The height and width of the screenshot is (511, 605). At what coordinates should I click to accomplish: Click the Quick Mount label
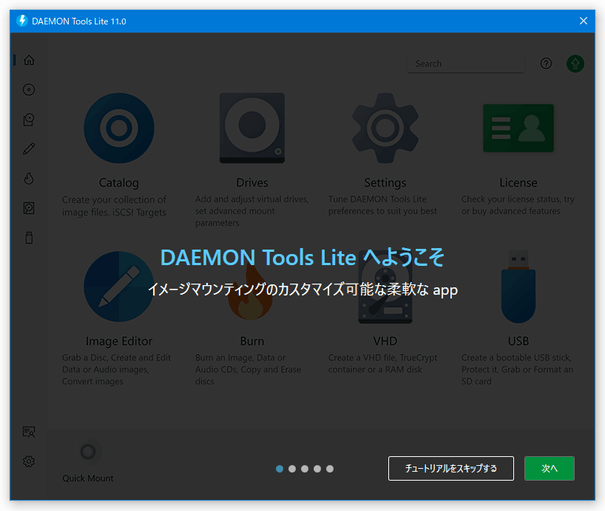pyautogui.click(x=88, y=479)
